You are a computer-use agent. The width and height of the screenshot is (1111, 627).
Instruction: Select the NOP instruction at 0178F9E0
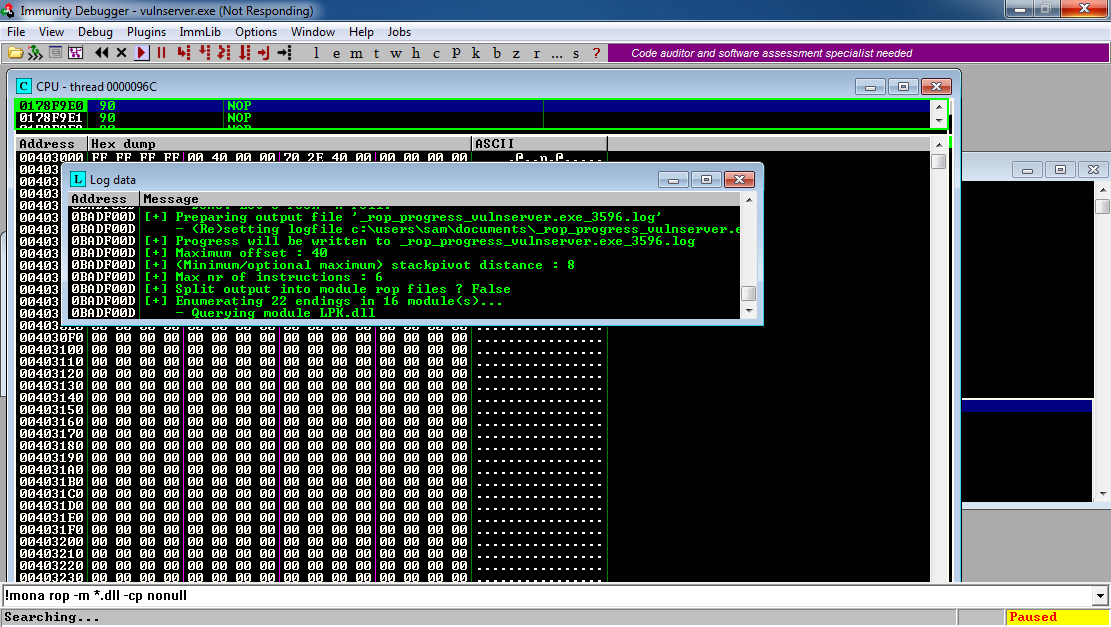473,106
